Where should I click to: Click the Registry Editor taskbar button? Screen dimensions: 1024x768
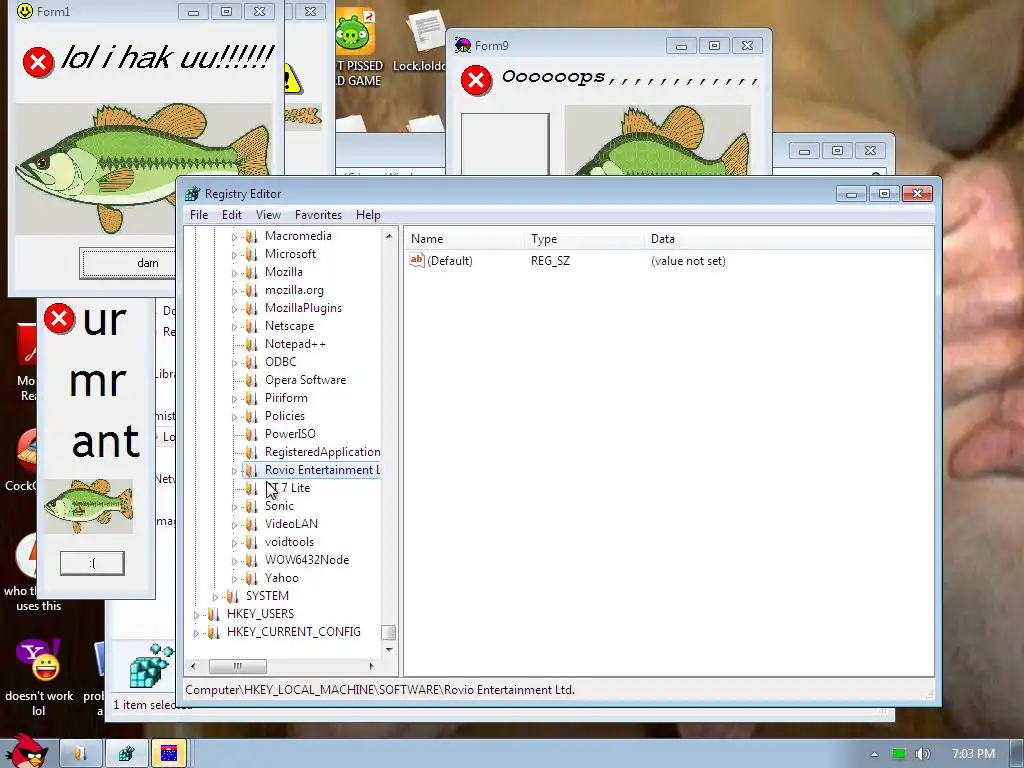126,754
